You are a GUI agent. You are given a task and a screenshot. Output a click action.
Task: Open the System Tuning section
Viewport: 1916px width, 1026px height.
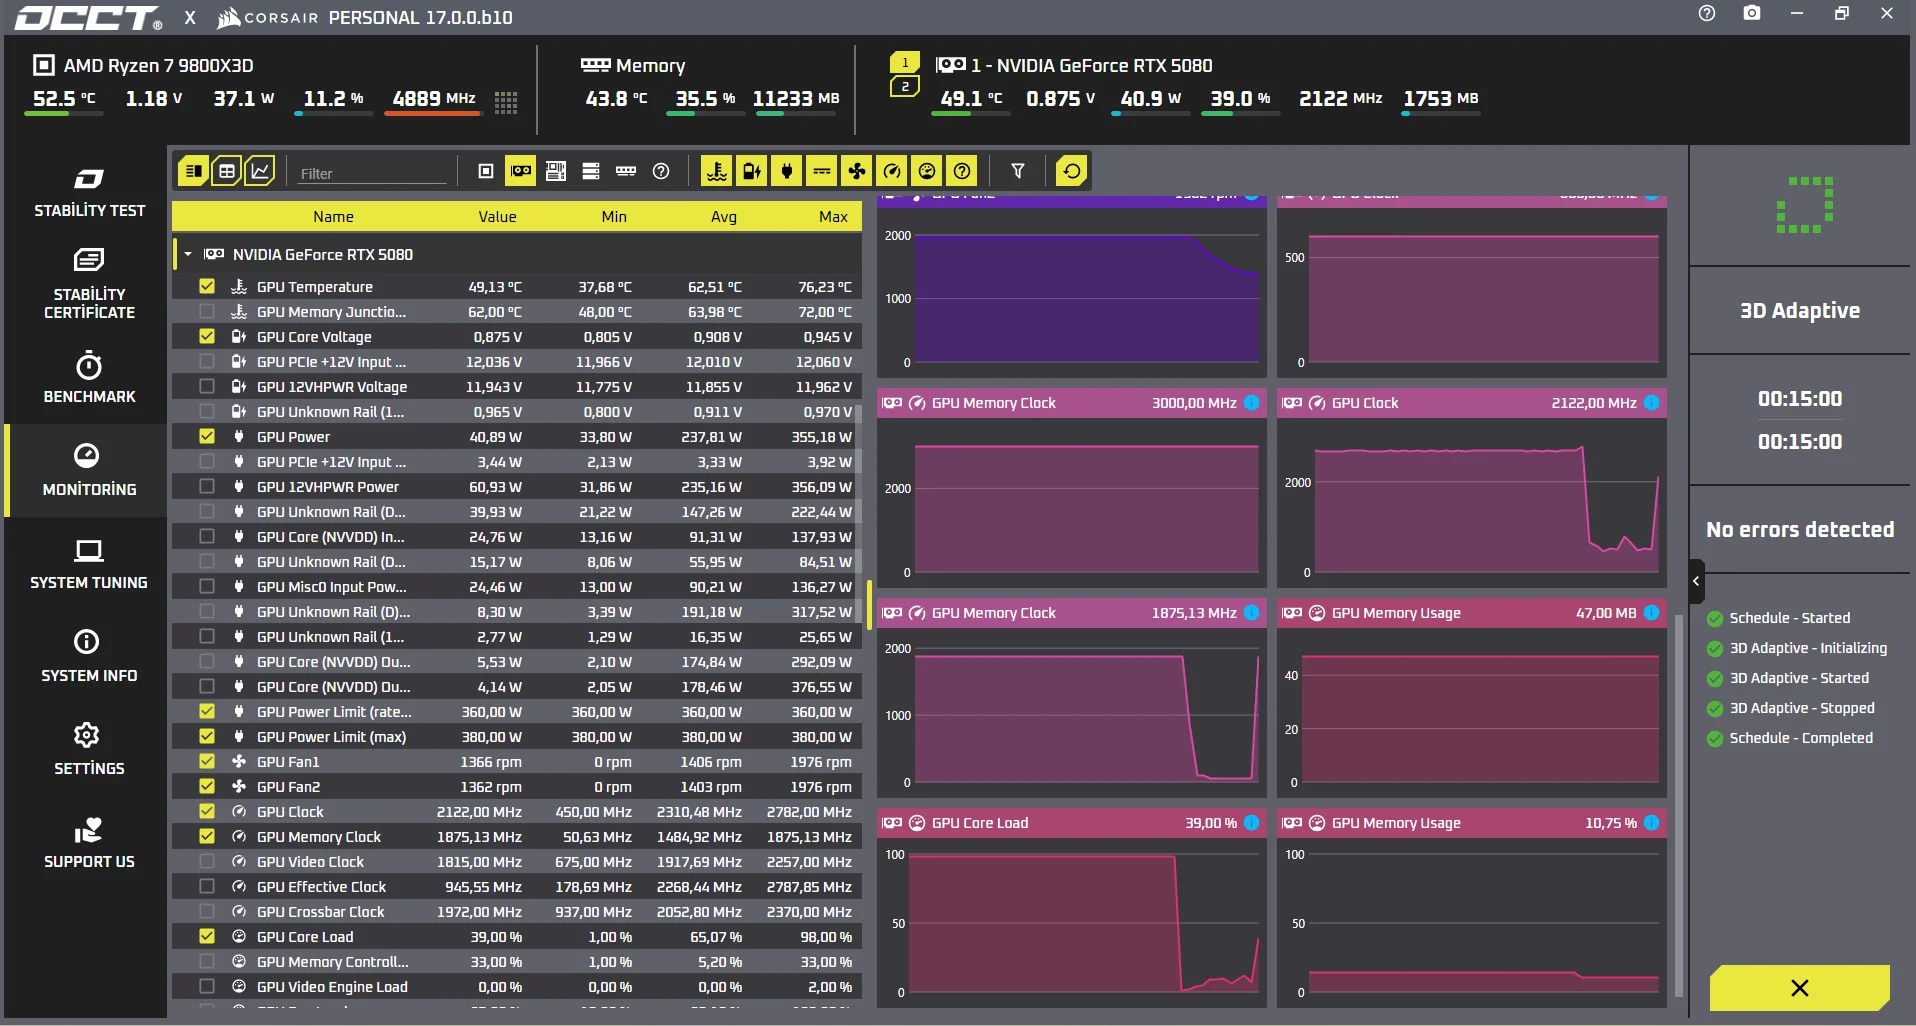(89, 563)
